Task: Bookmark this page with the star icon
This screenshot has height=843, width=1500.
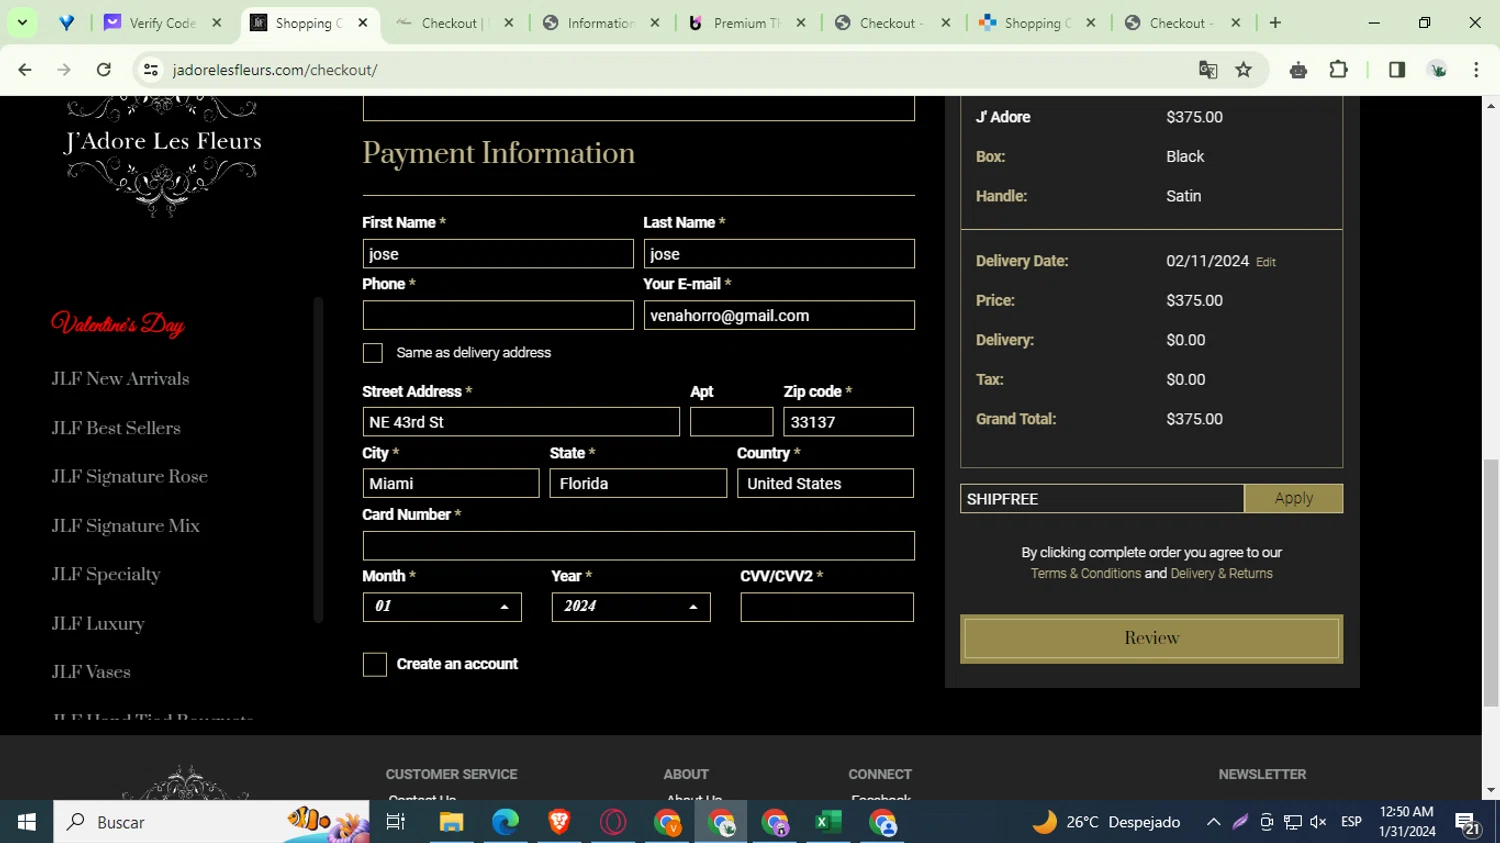Action: coord(1244,70)
